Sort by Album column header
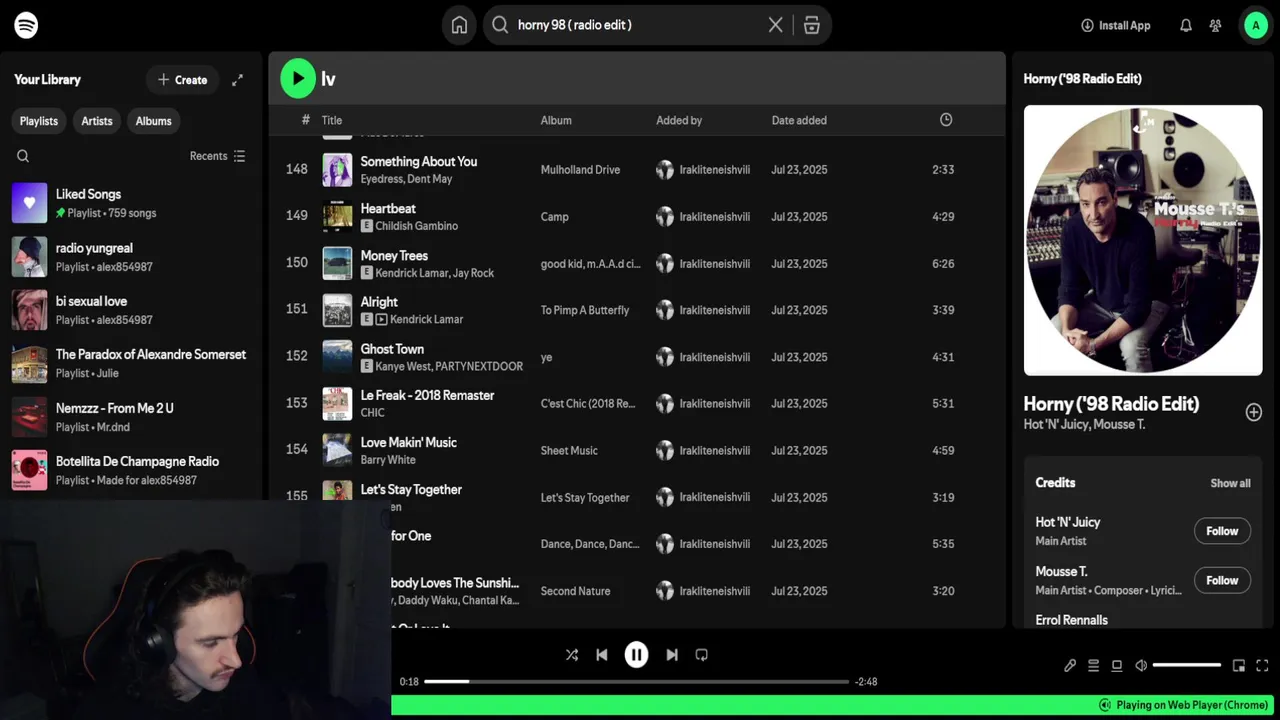 point(556,120)
